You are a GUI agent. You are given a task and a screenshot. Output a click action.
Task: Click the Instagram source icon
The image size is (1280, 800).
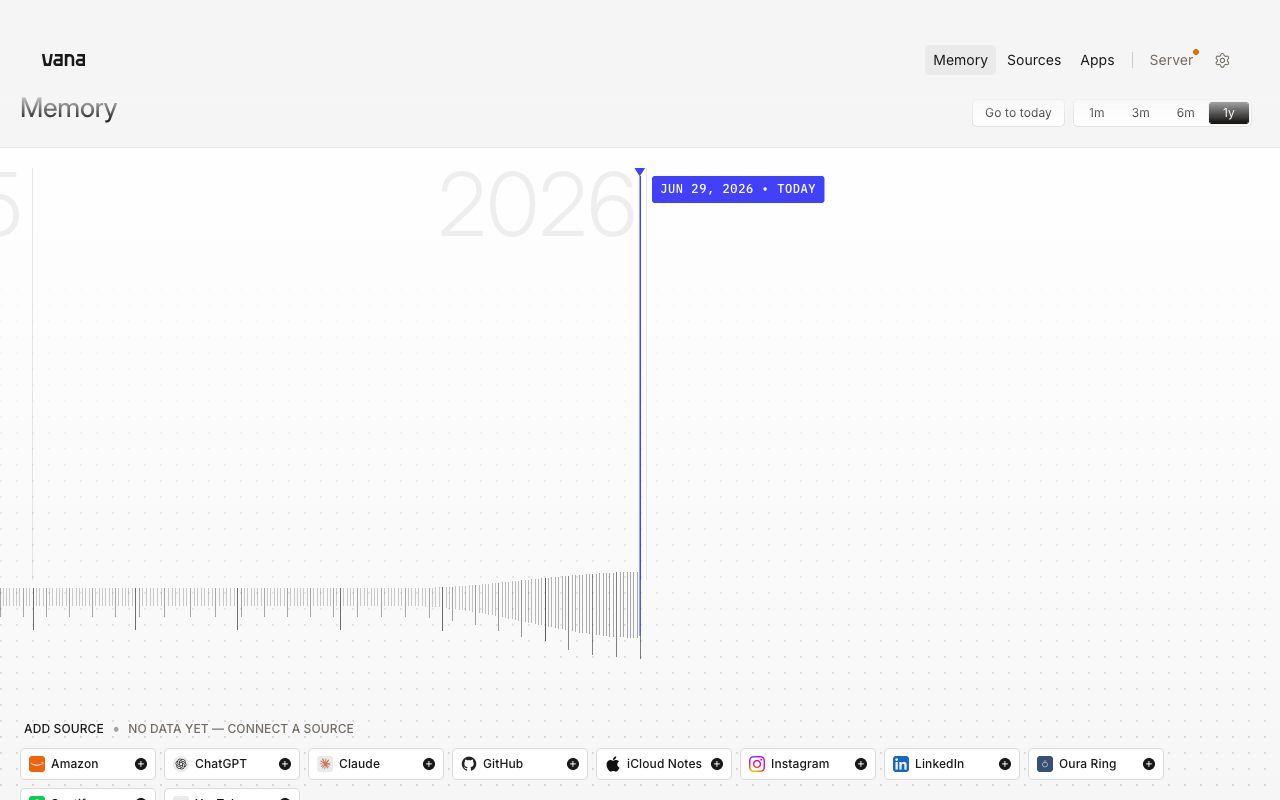pos(757,764)
